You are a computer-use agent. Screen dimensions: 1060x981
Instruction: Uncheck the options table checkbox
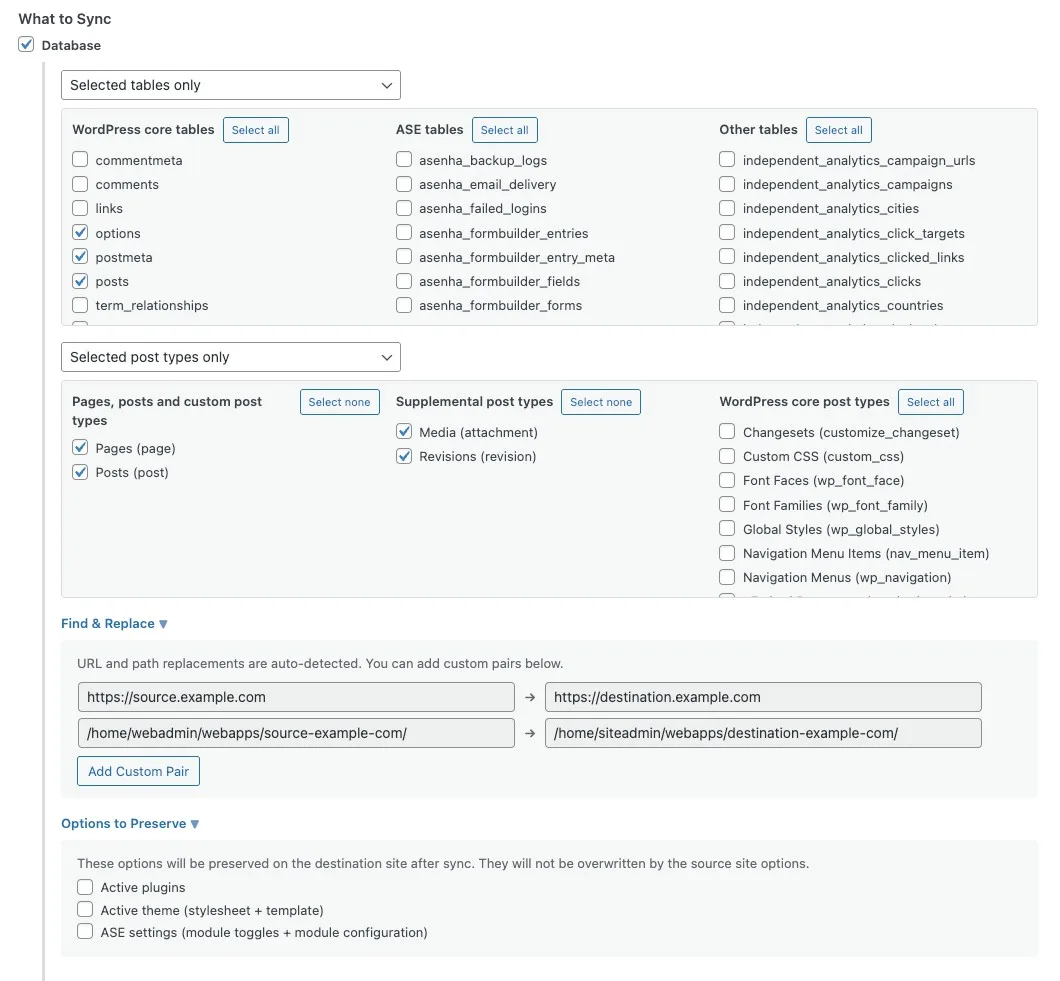(81, 233)
